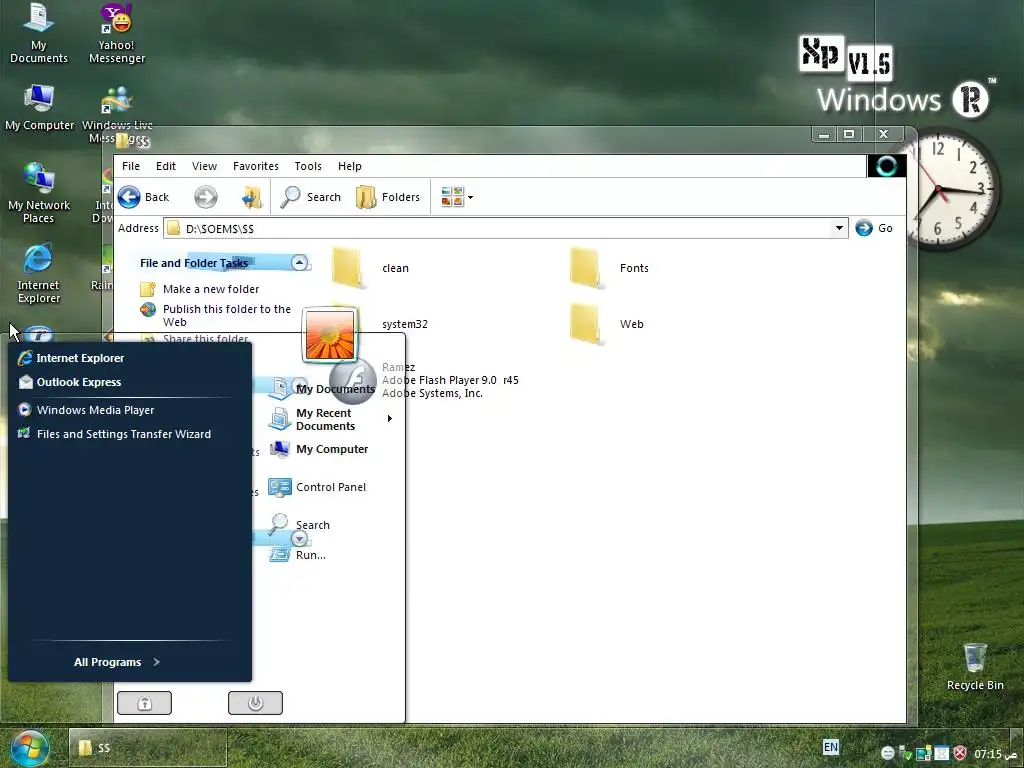The width and height of the screenshot is (1024, 768).
Task: Click the Start orb button
Action: click(28, 749)
